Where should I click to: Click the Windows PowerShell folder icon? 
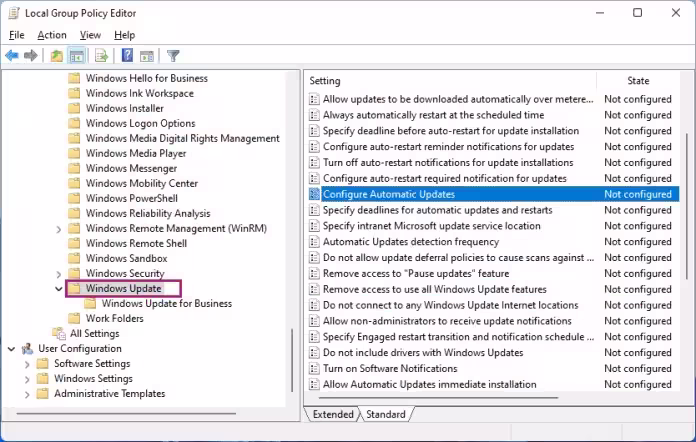[74, 198]
